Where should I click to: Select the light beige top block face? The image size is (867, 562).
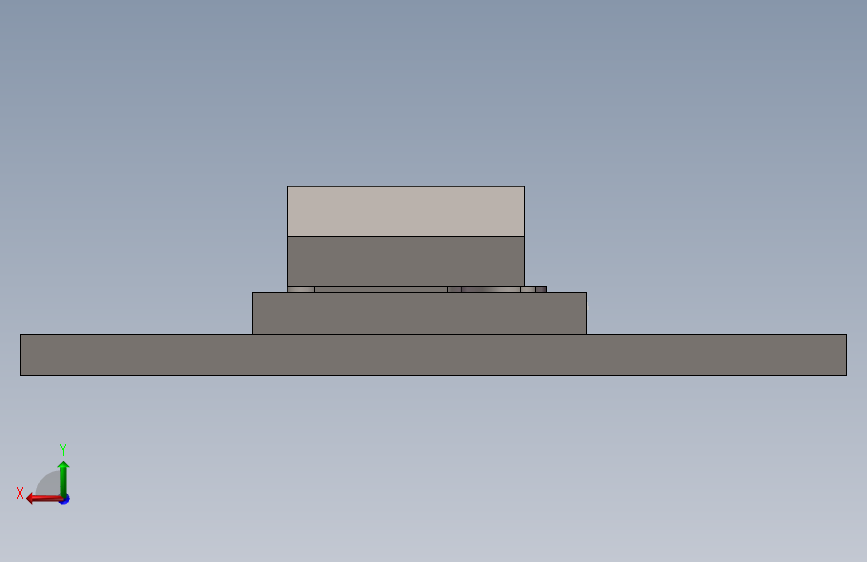[406, 211]
